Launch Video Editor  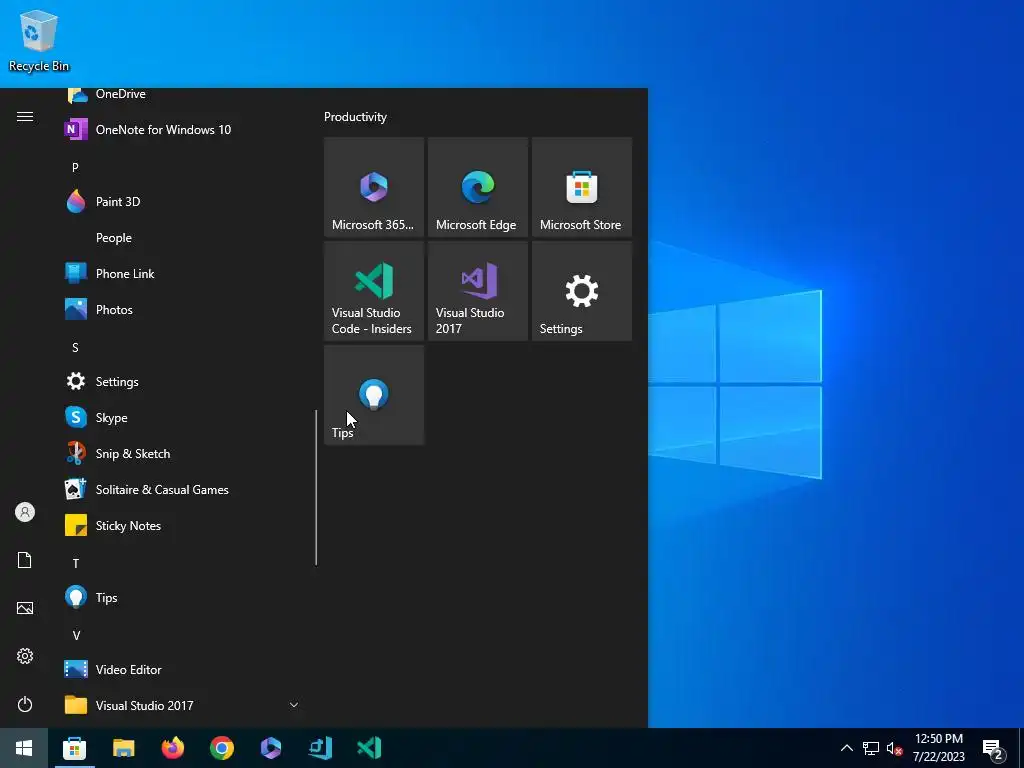click(182, 669)
